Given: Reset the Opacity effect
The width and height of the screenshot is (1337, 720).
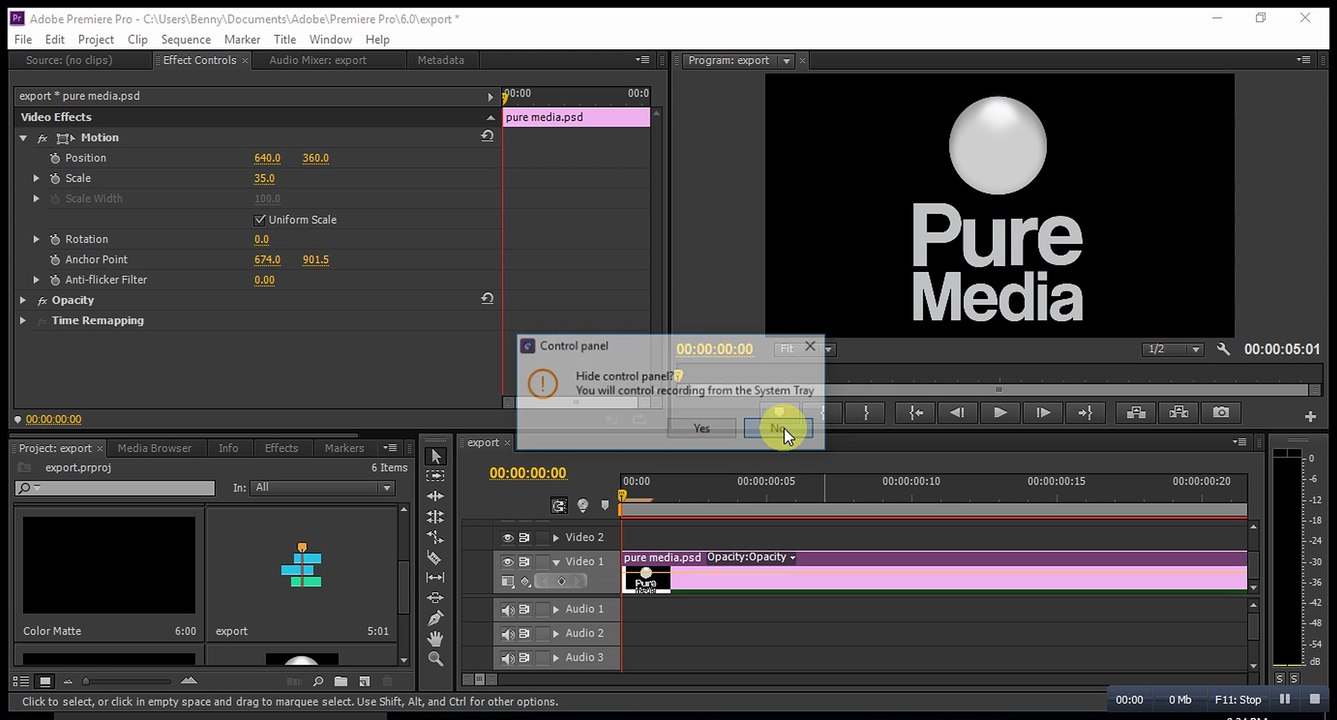Looking at the screenshot, I should pos(487,299).
